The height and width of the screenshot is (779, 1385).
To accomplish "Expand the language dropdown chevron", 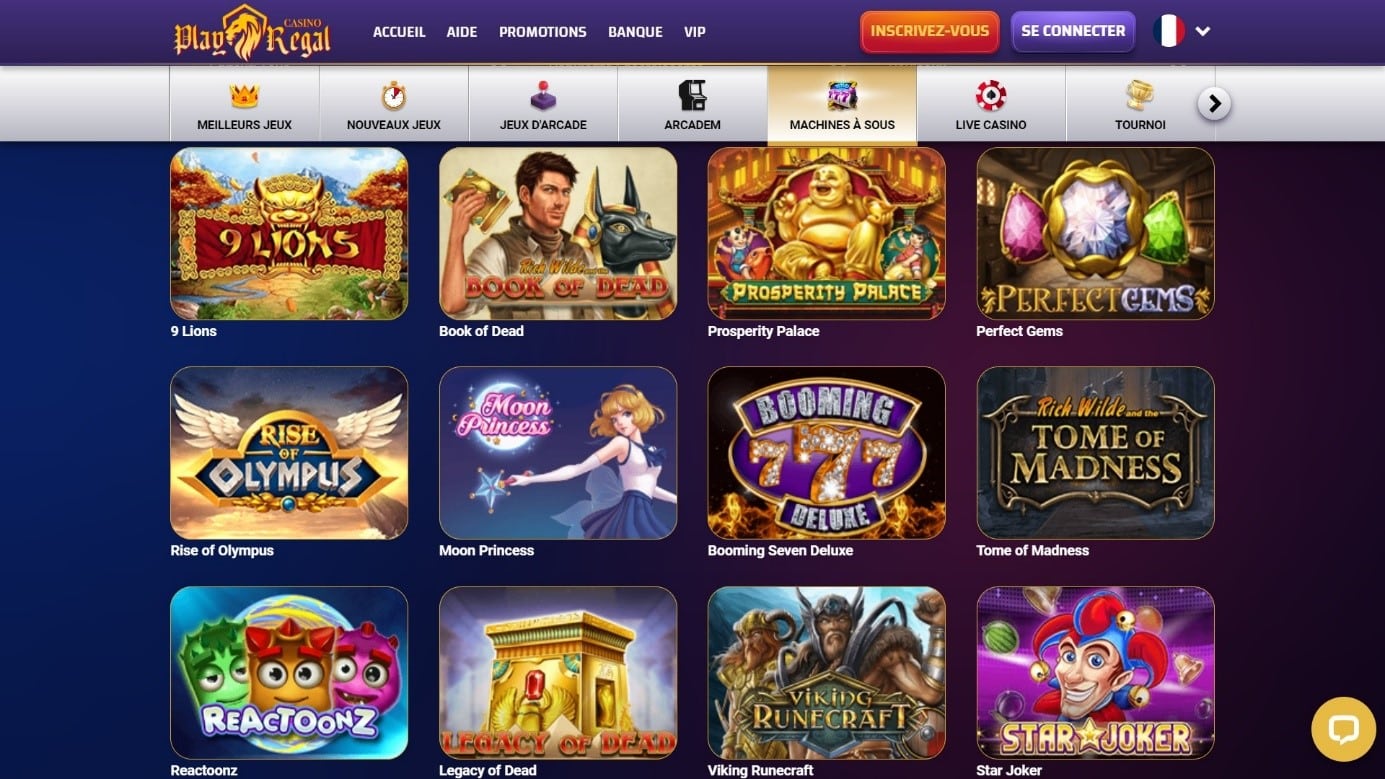I will tap(1203, 31).
